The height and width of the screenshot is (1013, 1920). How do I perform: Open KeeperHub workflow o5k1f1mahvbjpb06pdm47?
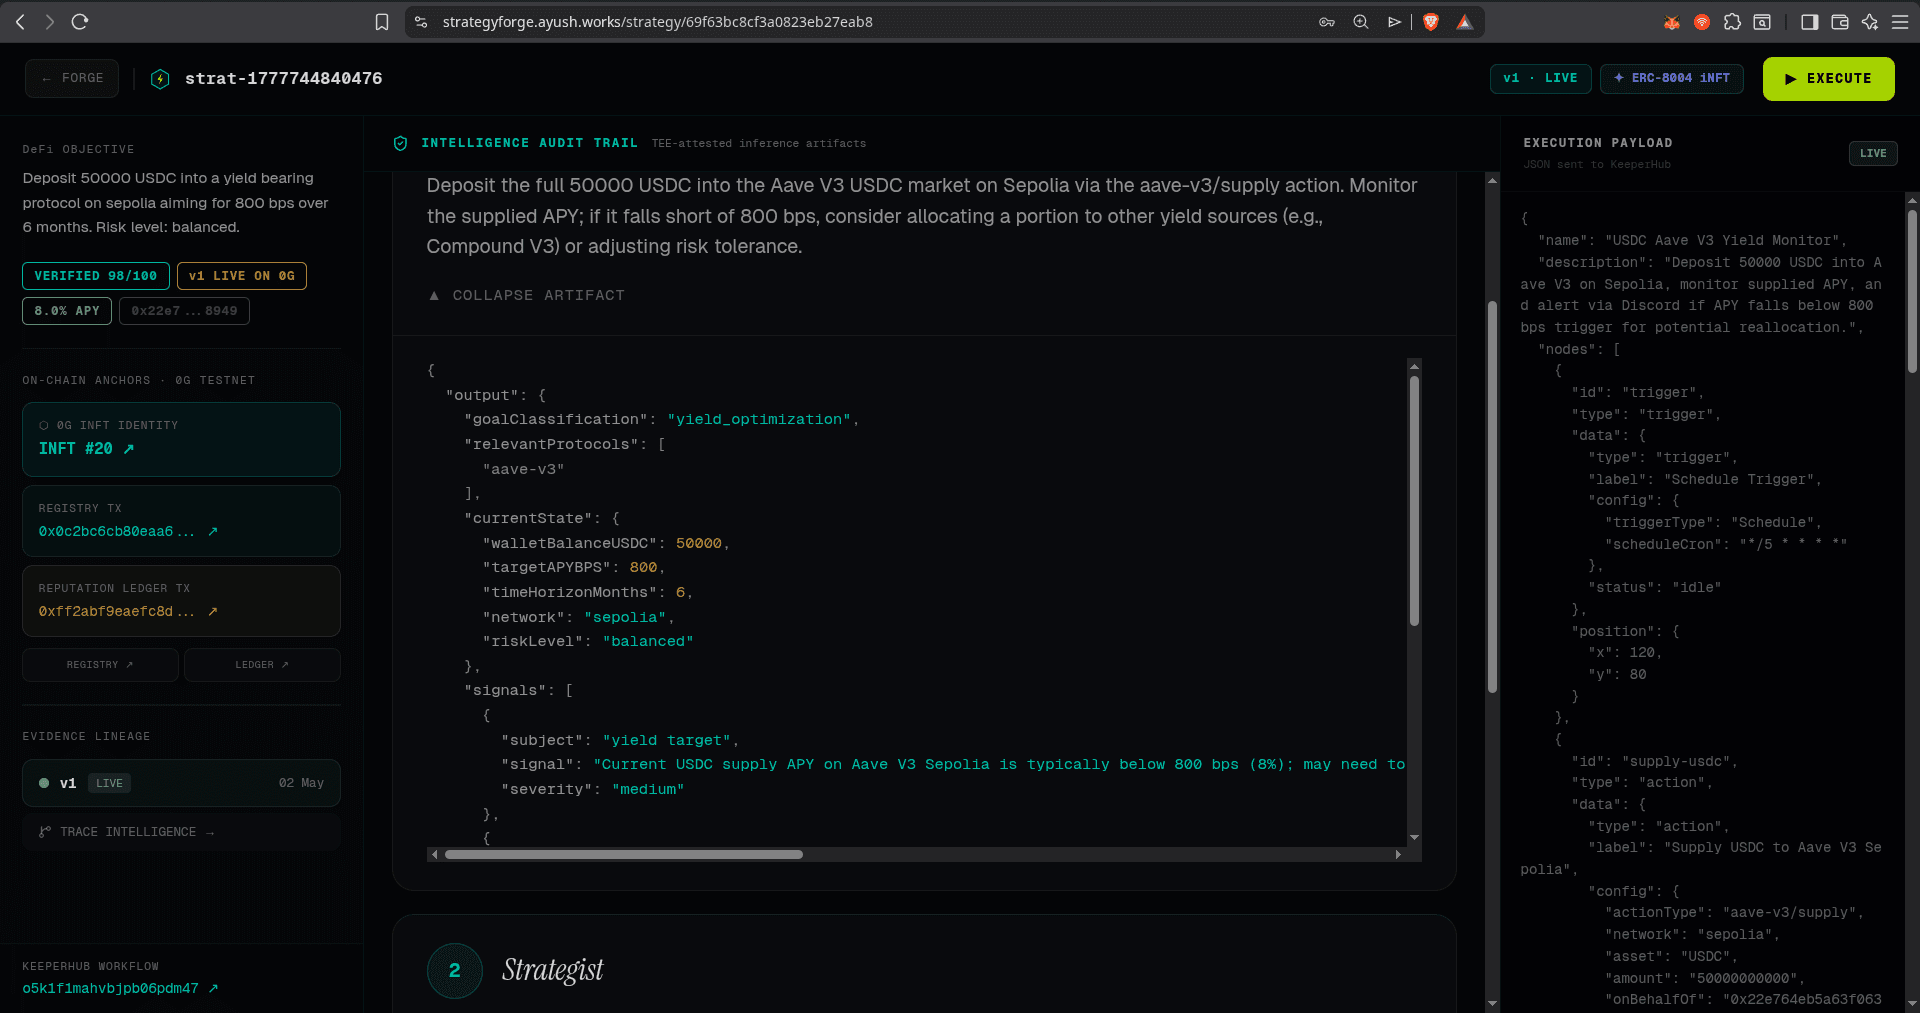pyautogui.click(x=110, y=989)
